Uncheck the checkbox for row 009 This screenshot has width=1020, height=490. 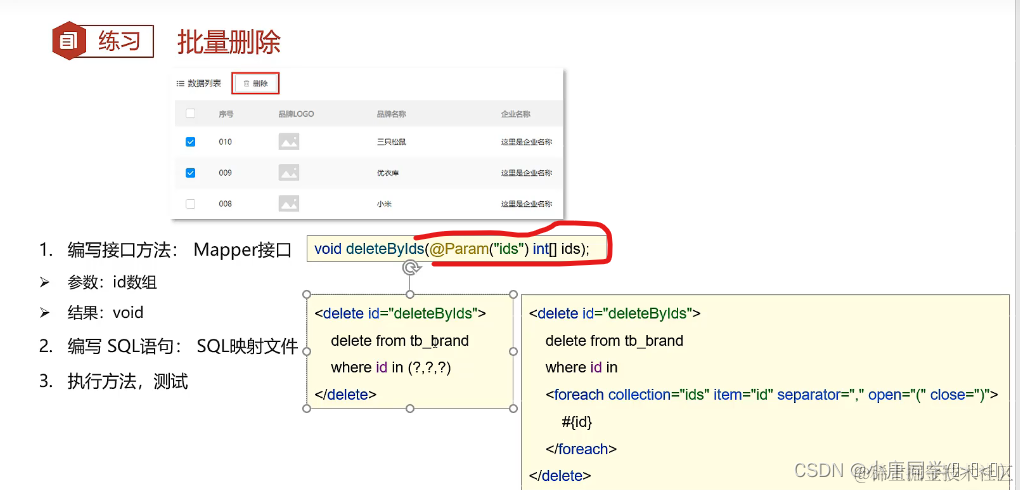(x=191, y=172)
